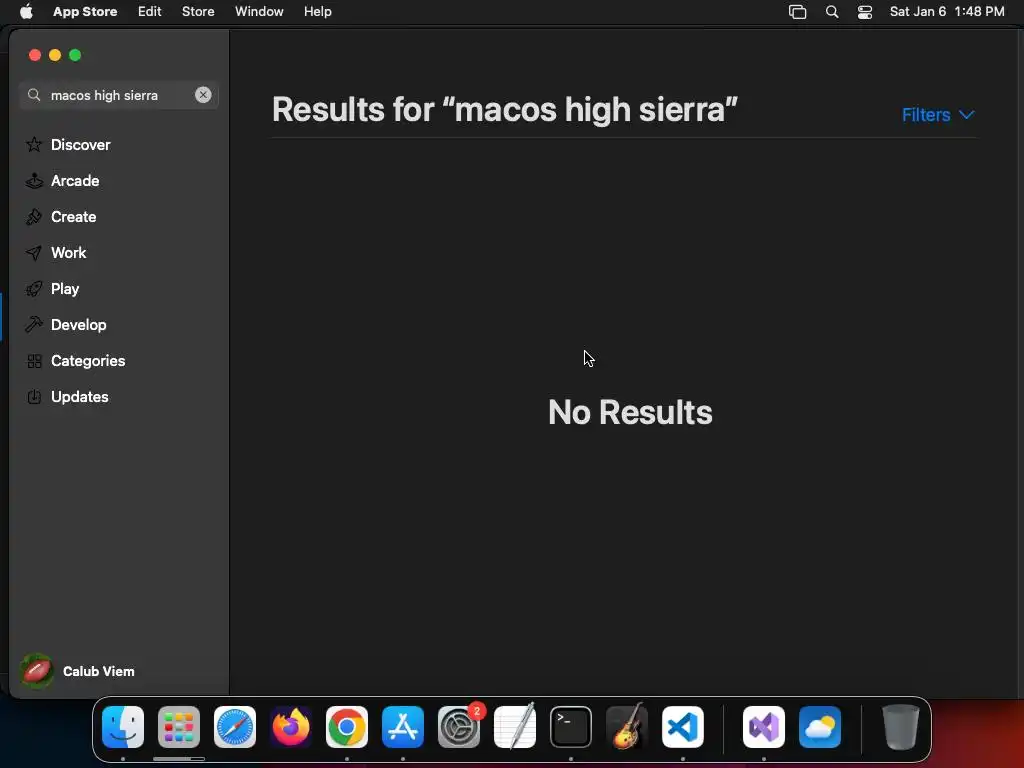Click the Create paintbrush icon
This screenshot has width=1024, height=768.
point(34,217)
